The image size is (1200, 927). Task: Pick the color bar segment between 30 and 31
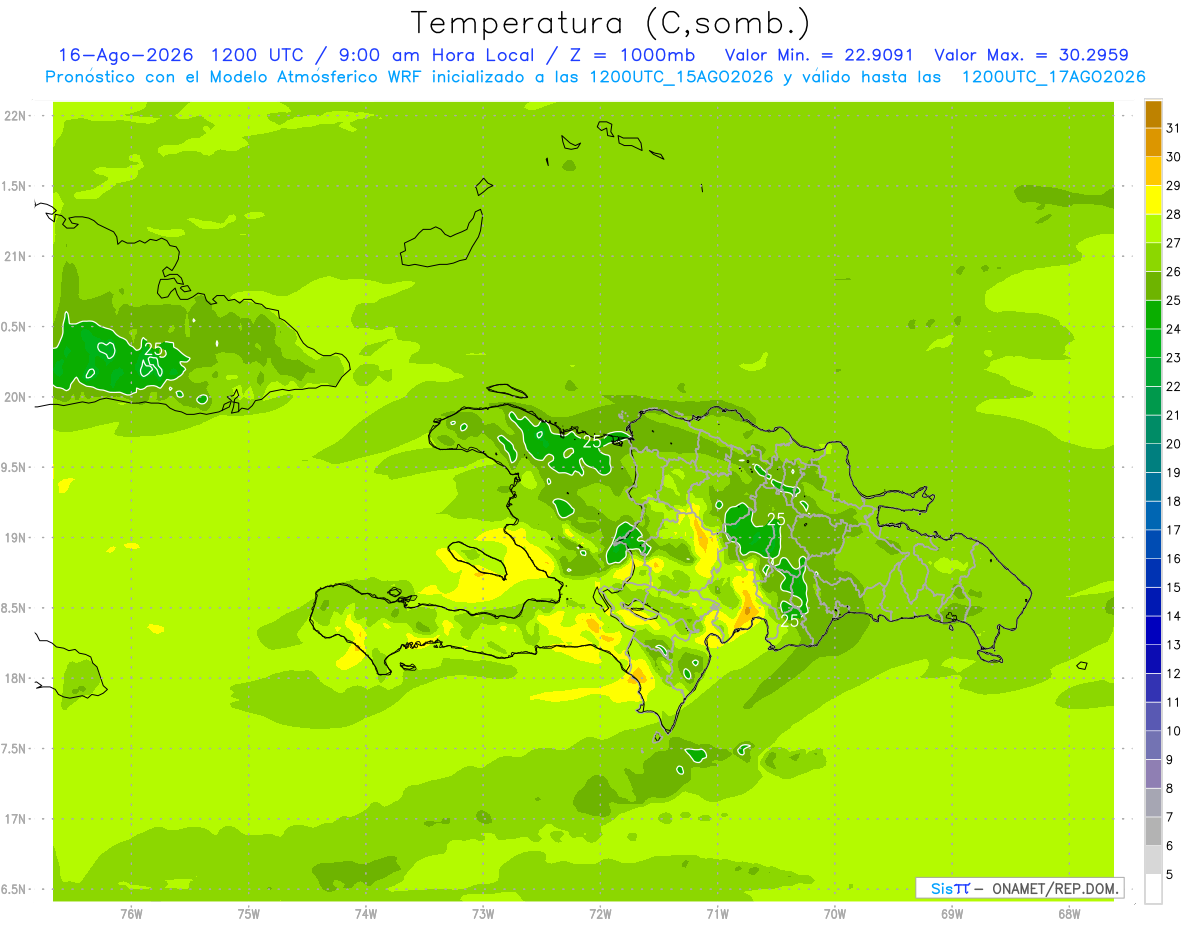pyautogui.click(x=1153, y=143)
